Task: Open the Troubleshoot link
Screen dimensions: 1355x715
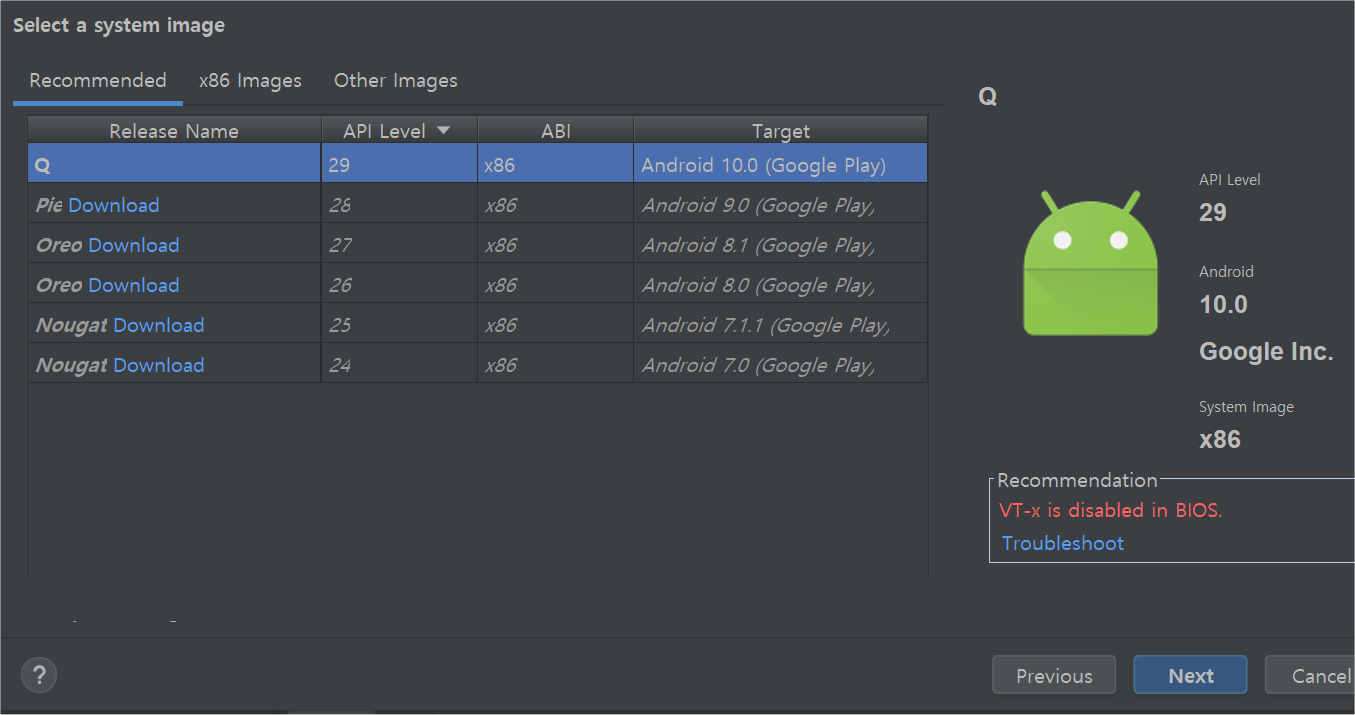Action: [1063, 543]
